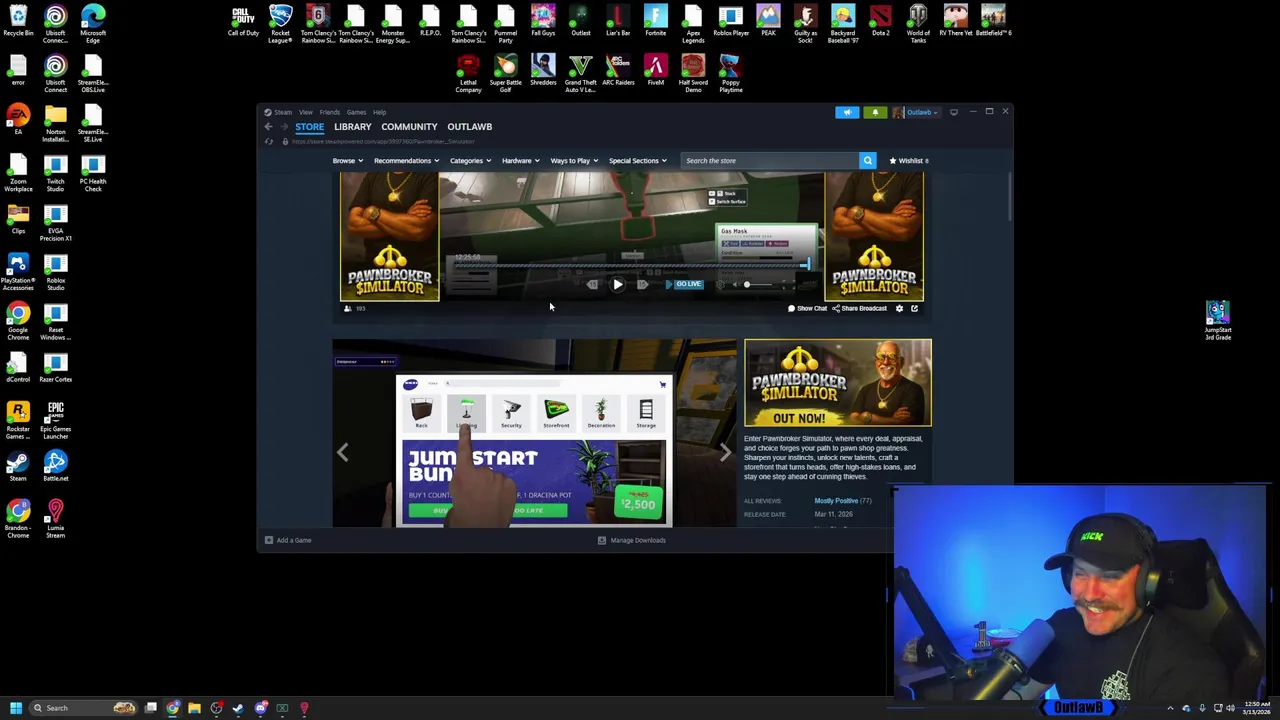
Task: Click Mostly Positive reviews link
Action: coord(836,501)
